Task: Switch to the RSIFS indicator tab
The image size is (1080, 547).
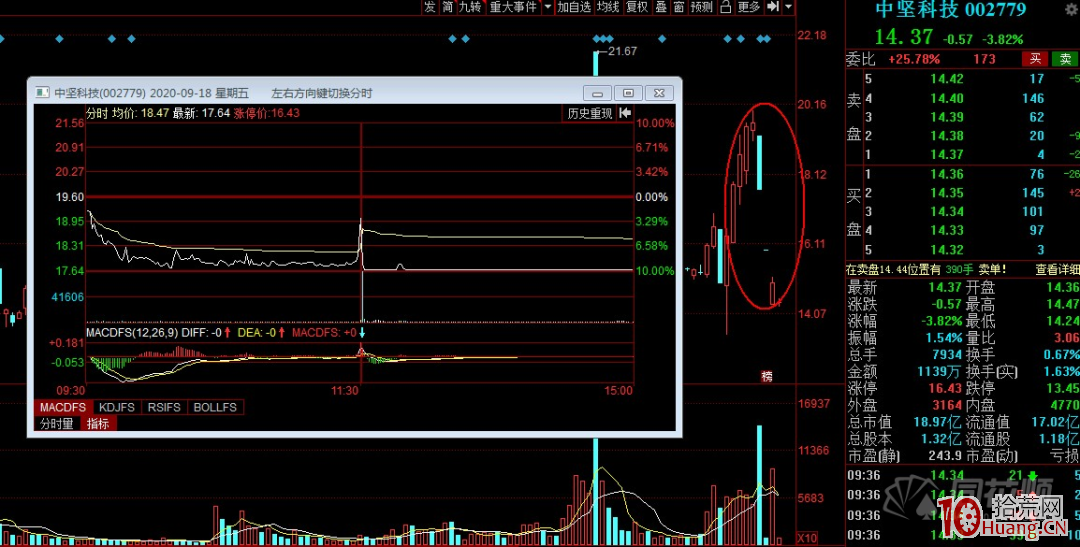Action: coord(164,407)
